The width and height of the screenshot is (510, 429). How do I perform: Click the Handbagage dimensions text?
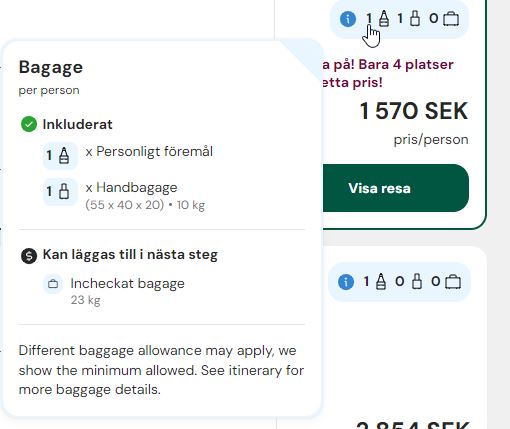pyautogui.click(x=145, y=205)
